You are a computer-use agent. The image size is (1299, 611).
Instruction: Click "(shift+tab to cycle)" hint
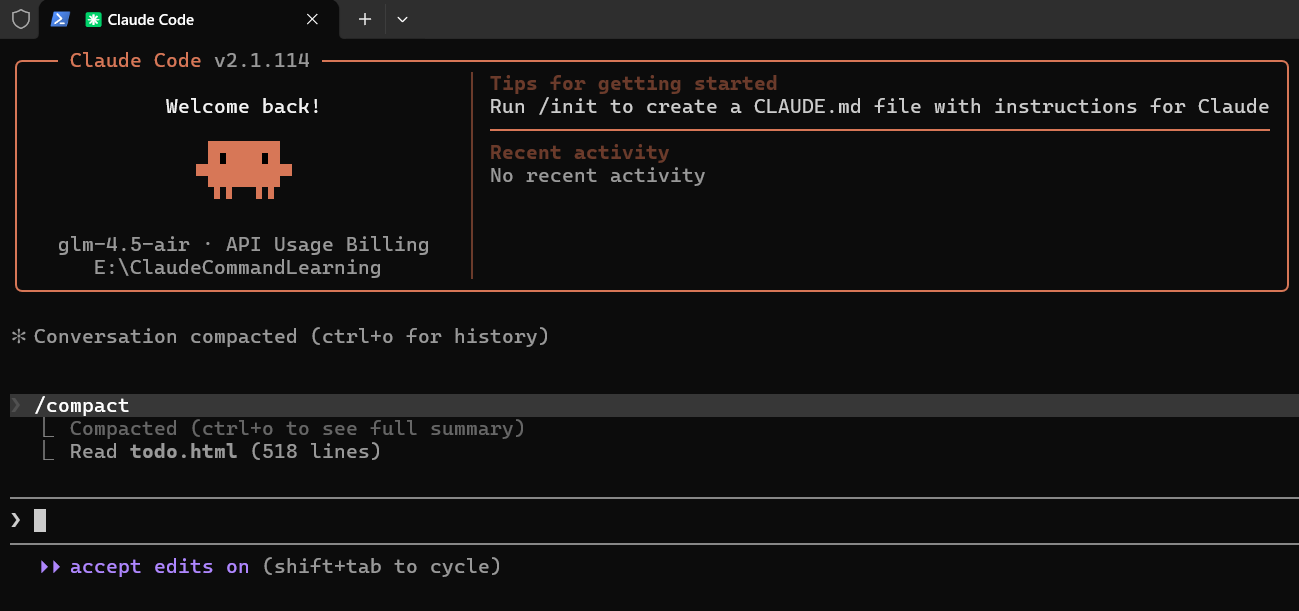pyautogui.click(x=382, y=567)
